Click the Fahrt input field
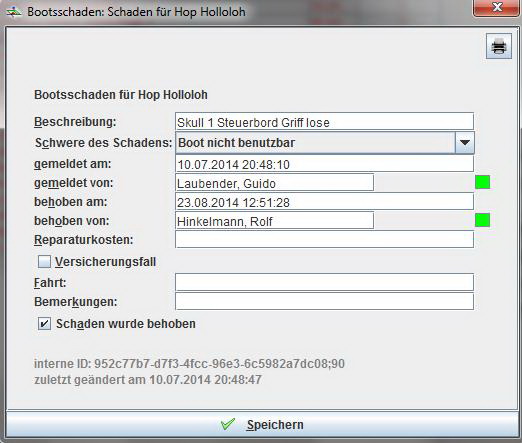Viewport: 522px width, 443px height. 324,282
